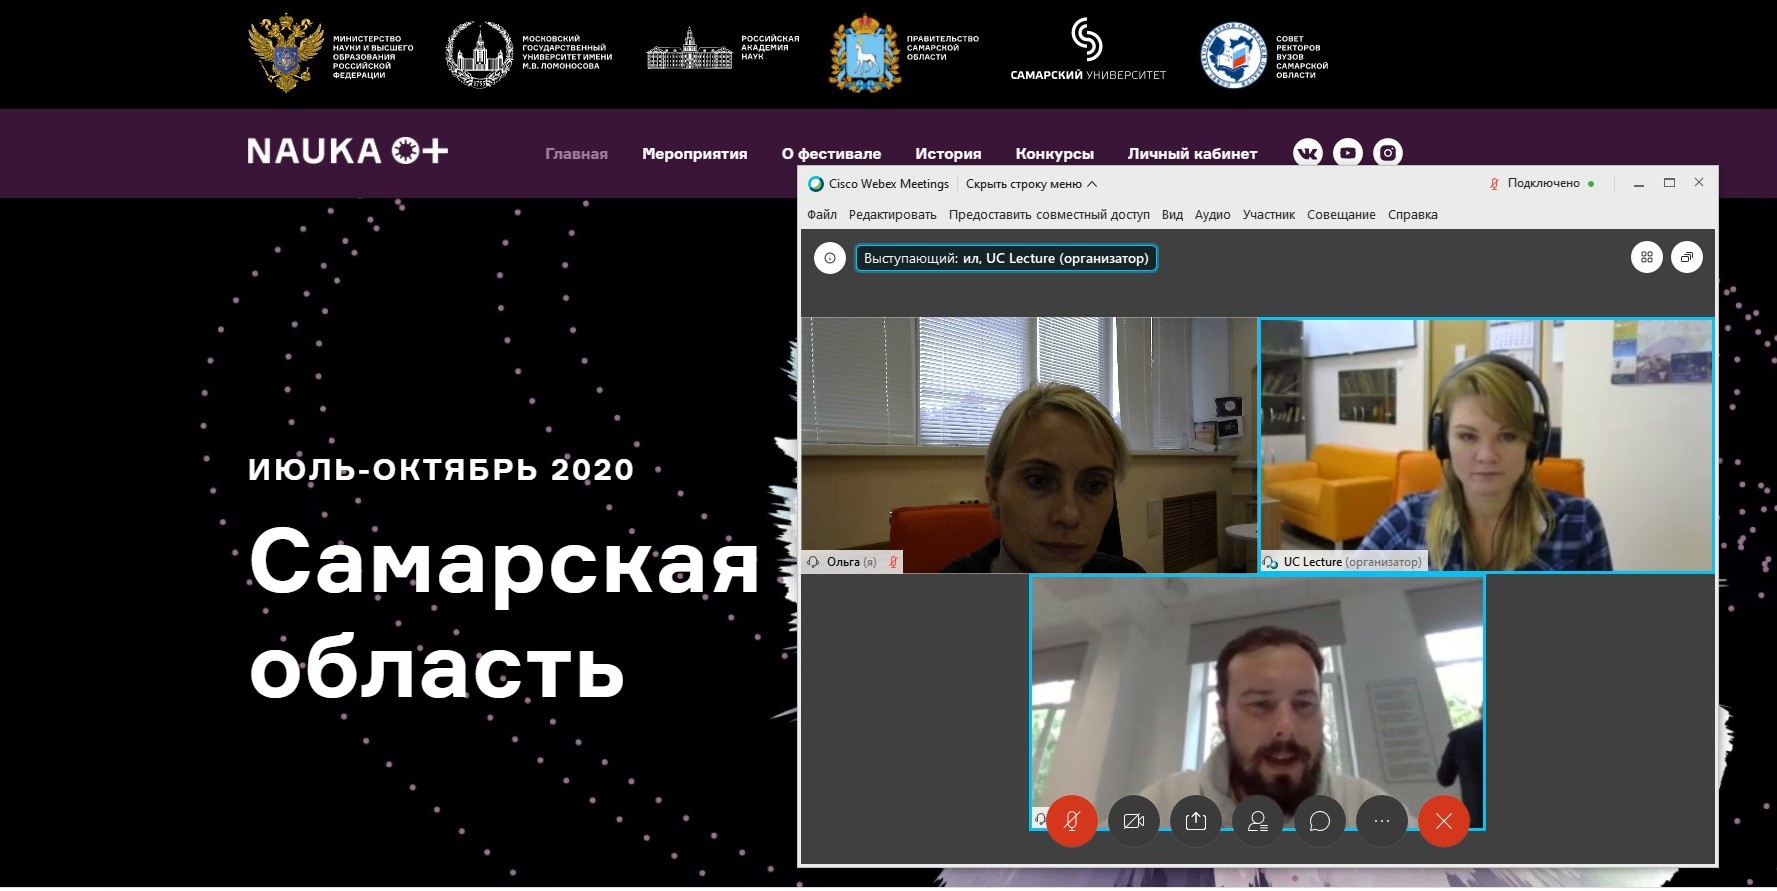Click the floating panel view icon
1777x891 pixels.
pyautogui.click(x=1687, y=258)
